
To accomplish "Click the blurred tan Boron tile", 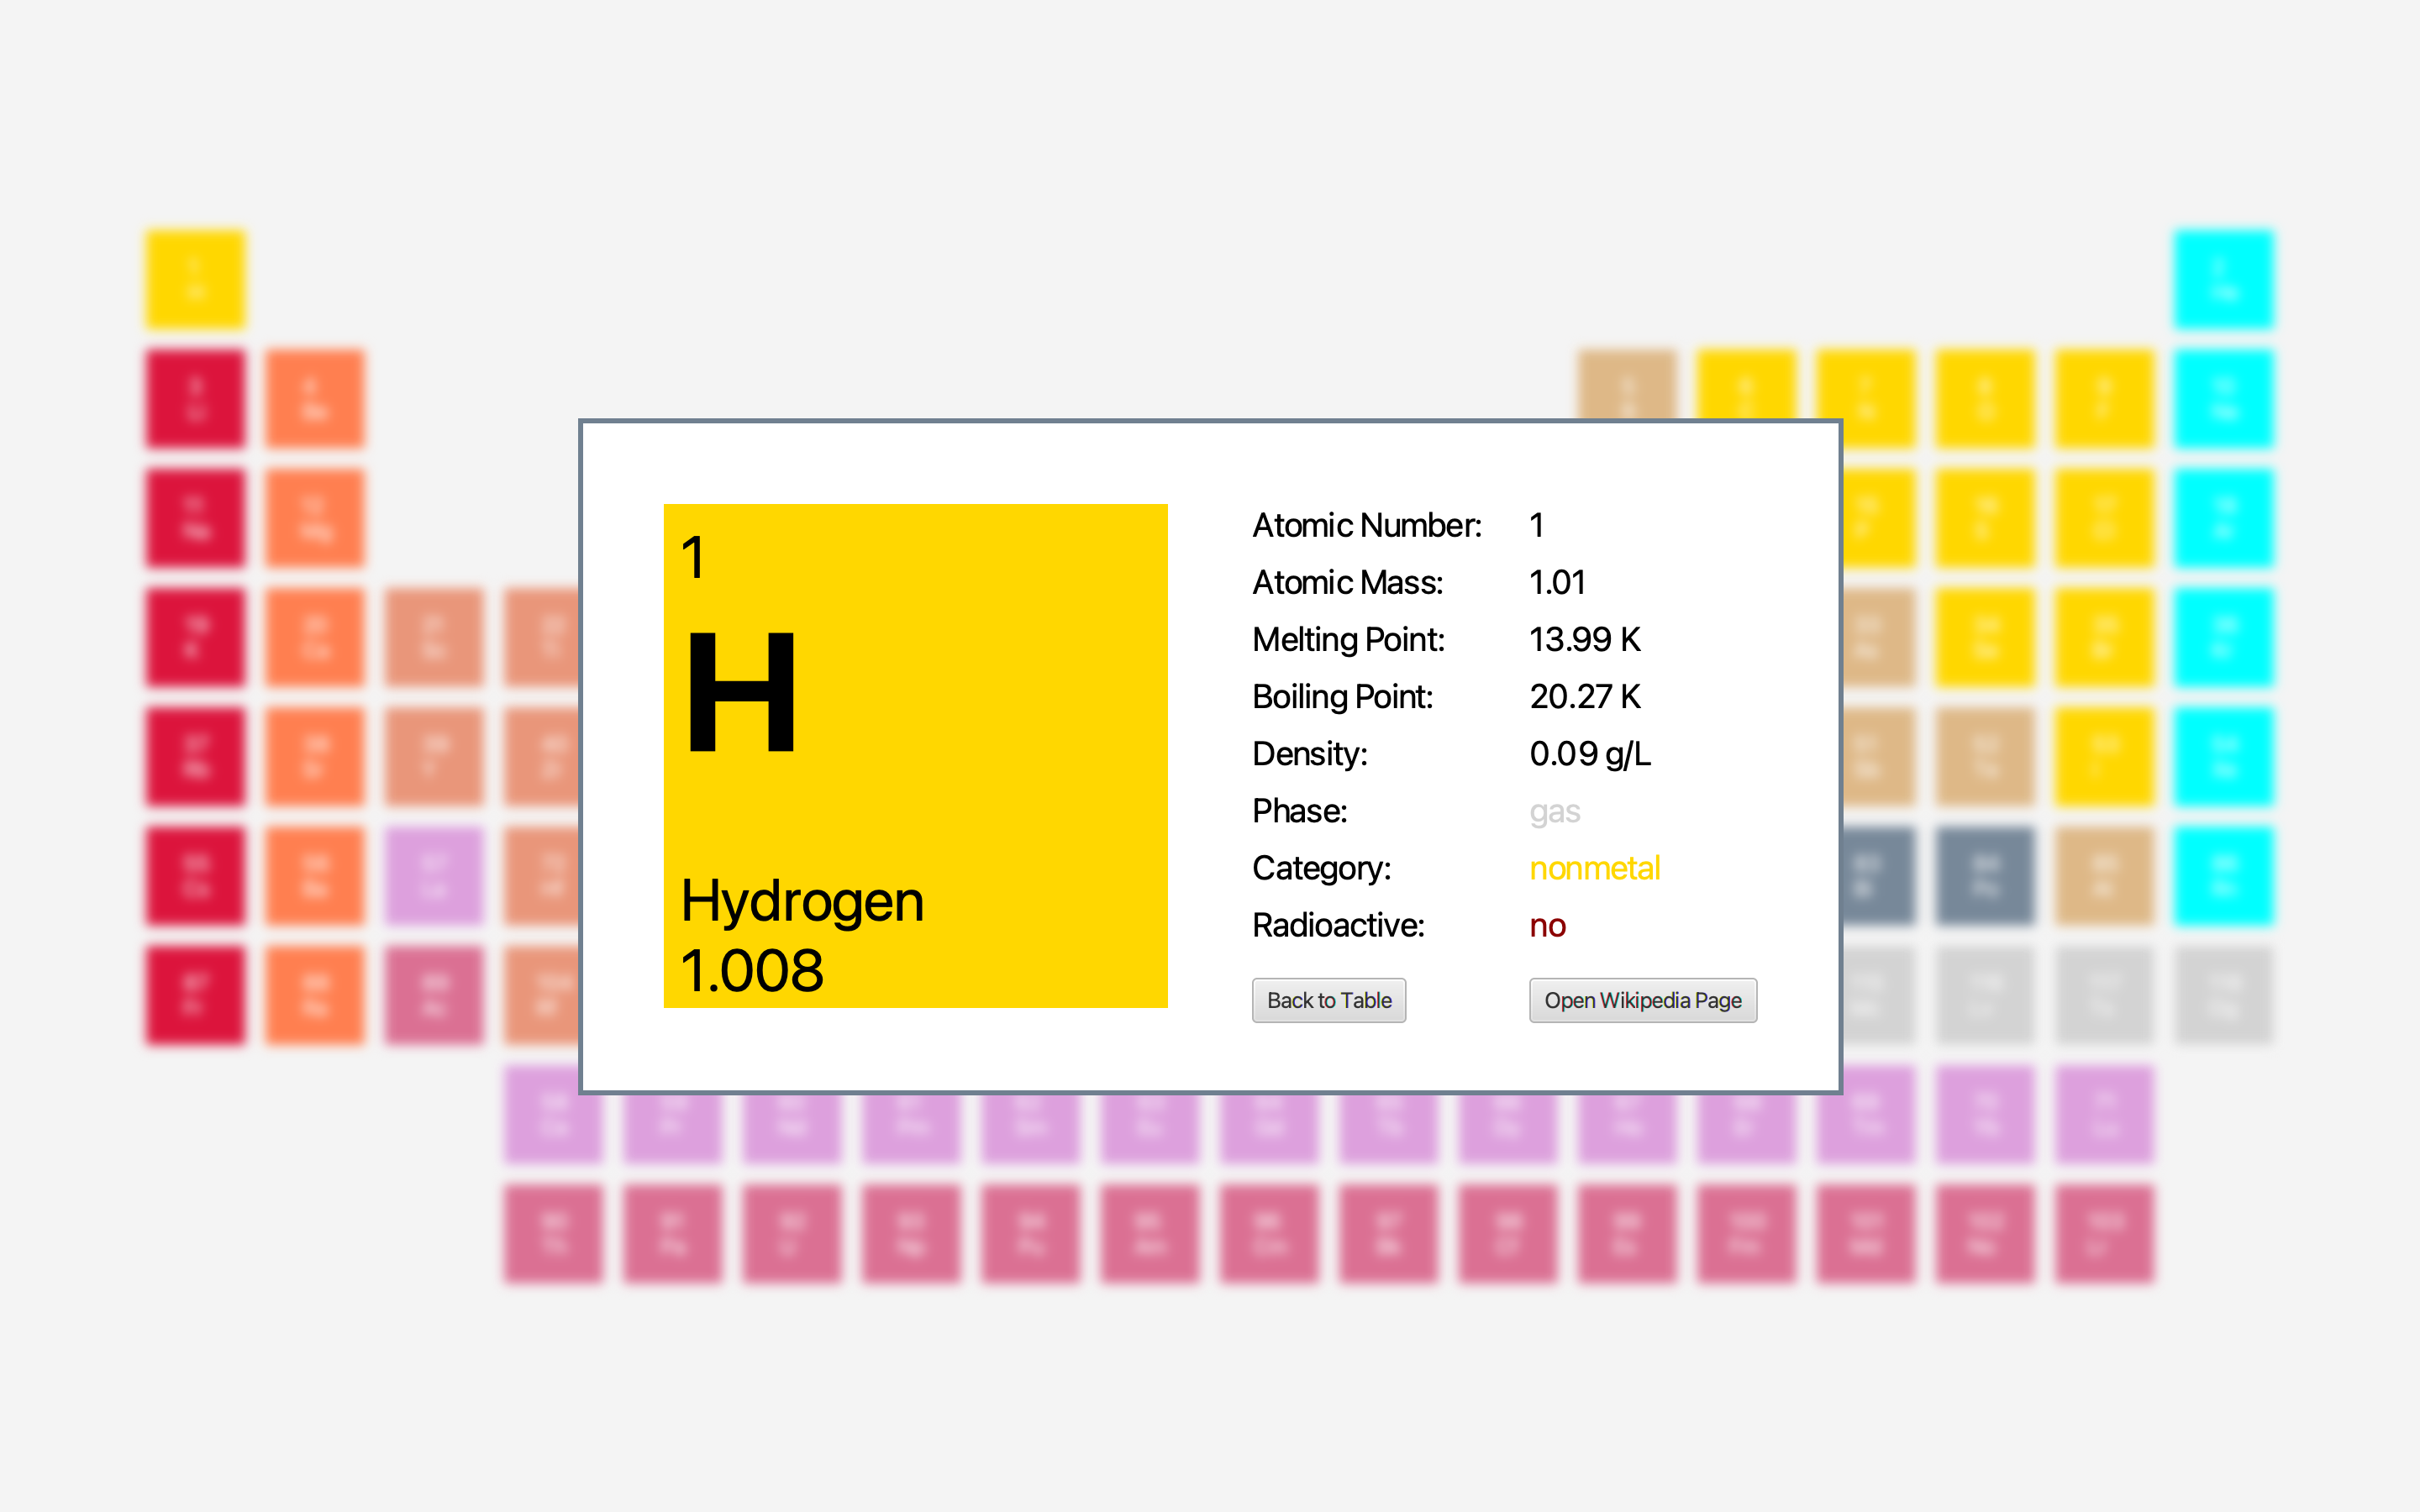I will (1627, 385).
